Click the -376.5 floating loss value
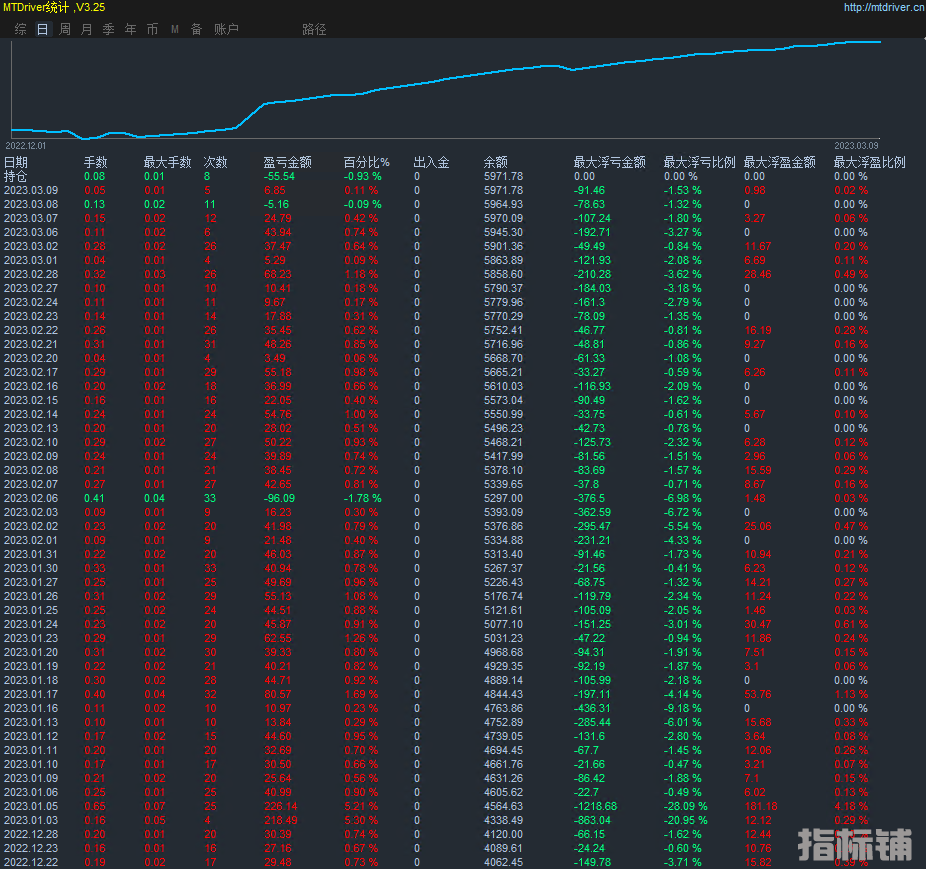The height and width of the screenshot is (869, 926). coord(589,499)
